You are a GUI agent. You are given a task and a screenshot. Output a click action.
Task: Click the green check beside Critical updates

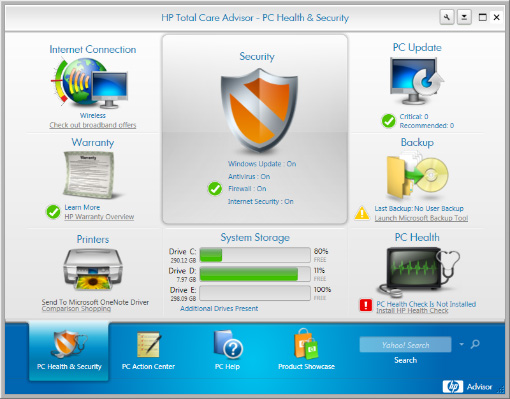click(x=388, y=121)
